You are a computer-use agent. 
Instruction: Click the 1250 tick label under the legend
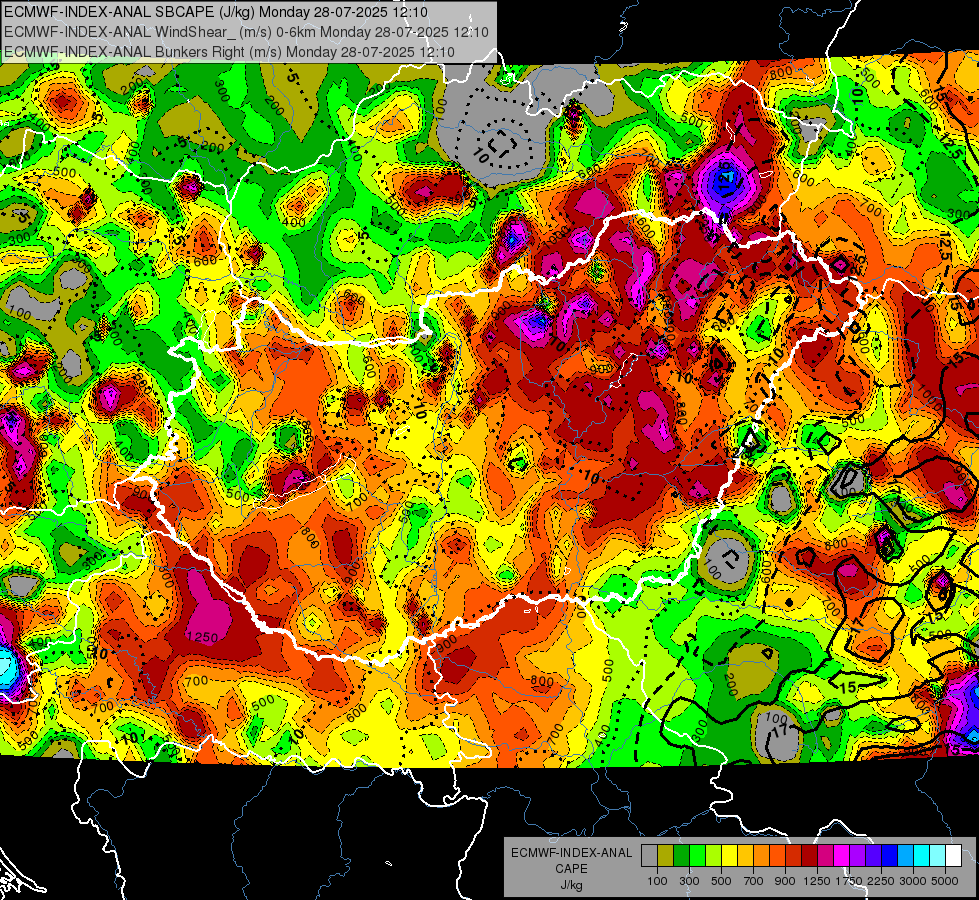pos(817,881)
